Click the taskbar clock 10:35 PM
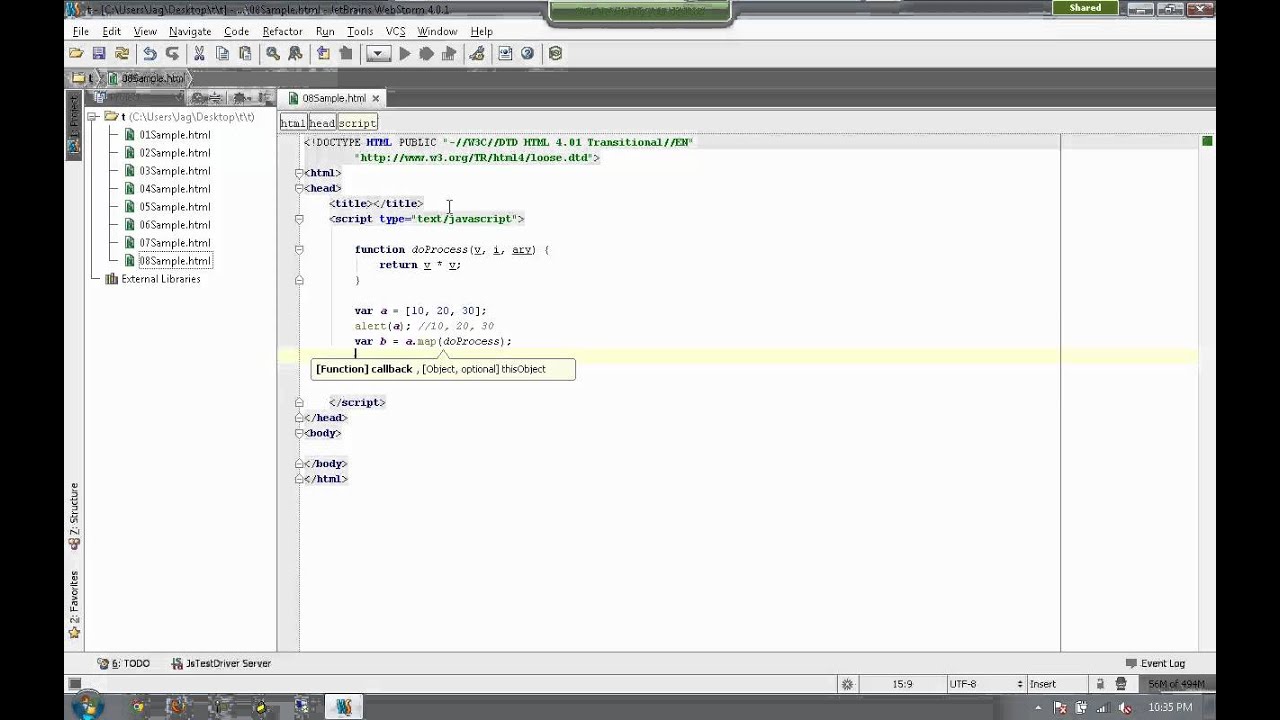 (1170, 707)
